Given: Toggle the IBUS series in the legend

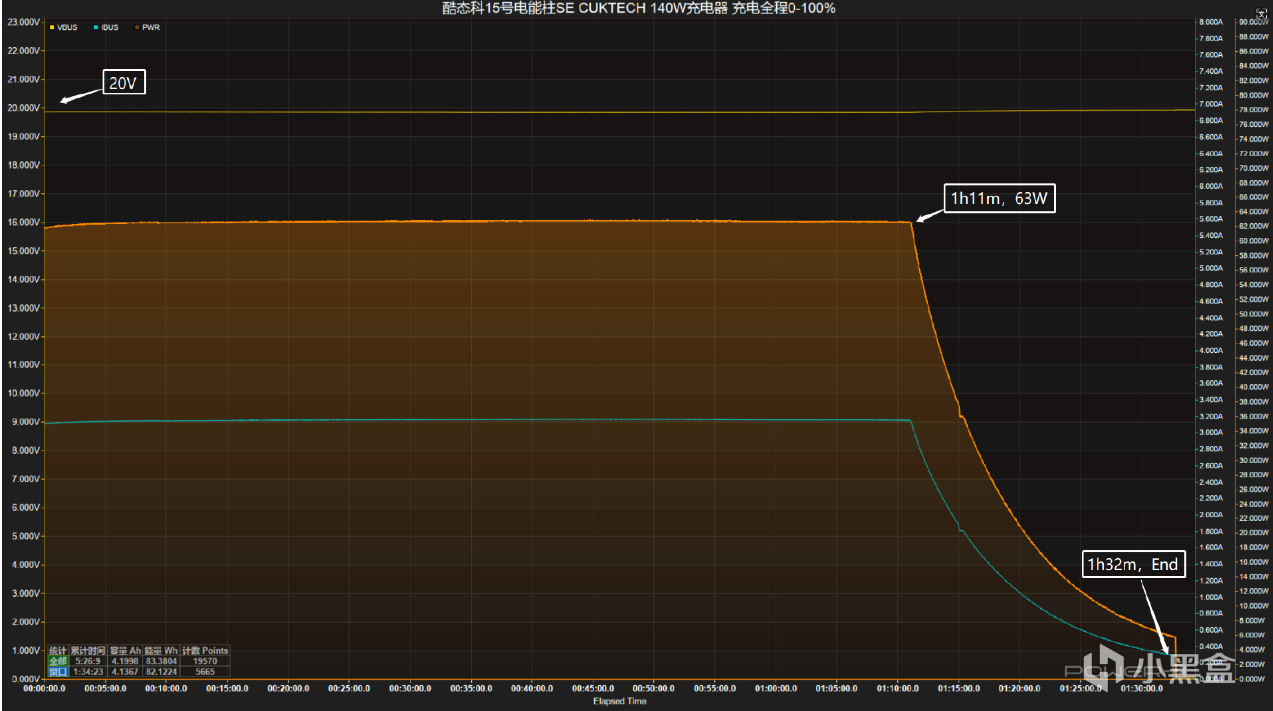Looking at the screenshot, I should (x=104, y=27).
